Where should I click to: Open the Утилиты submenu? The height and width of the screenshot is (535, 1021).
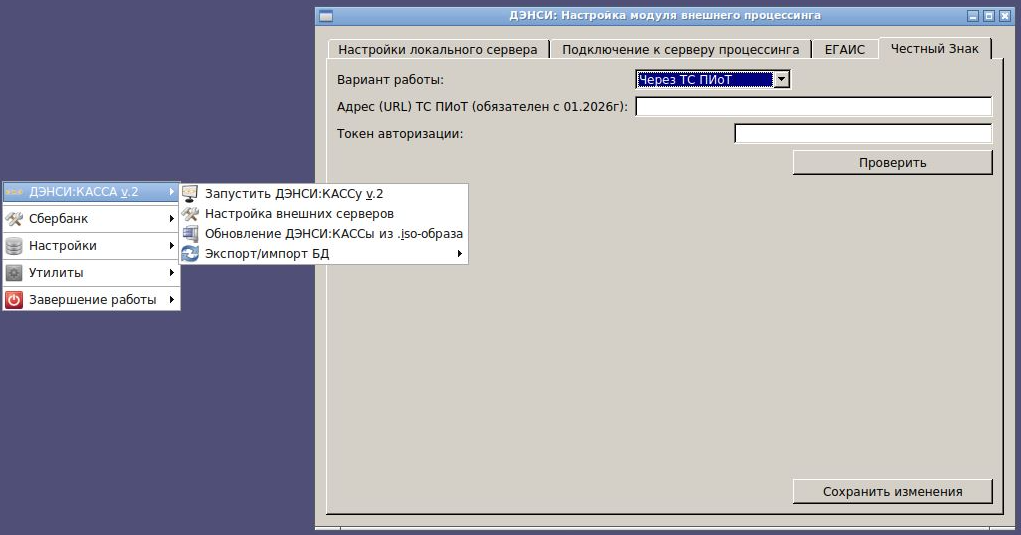coord(91,273)
